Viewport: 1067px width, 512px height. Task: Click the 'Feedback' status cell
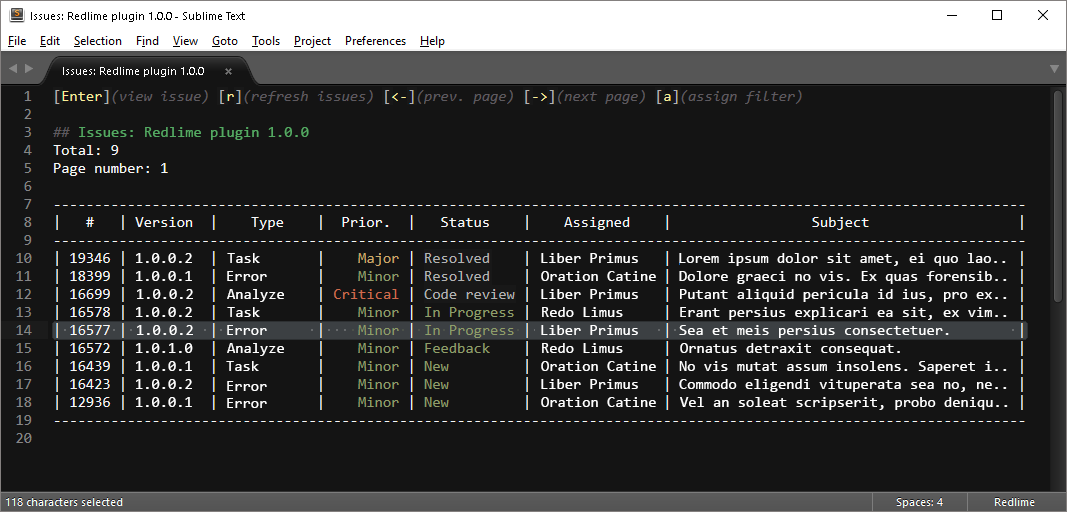tap(457, 349)
